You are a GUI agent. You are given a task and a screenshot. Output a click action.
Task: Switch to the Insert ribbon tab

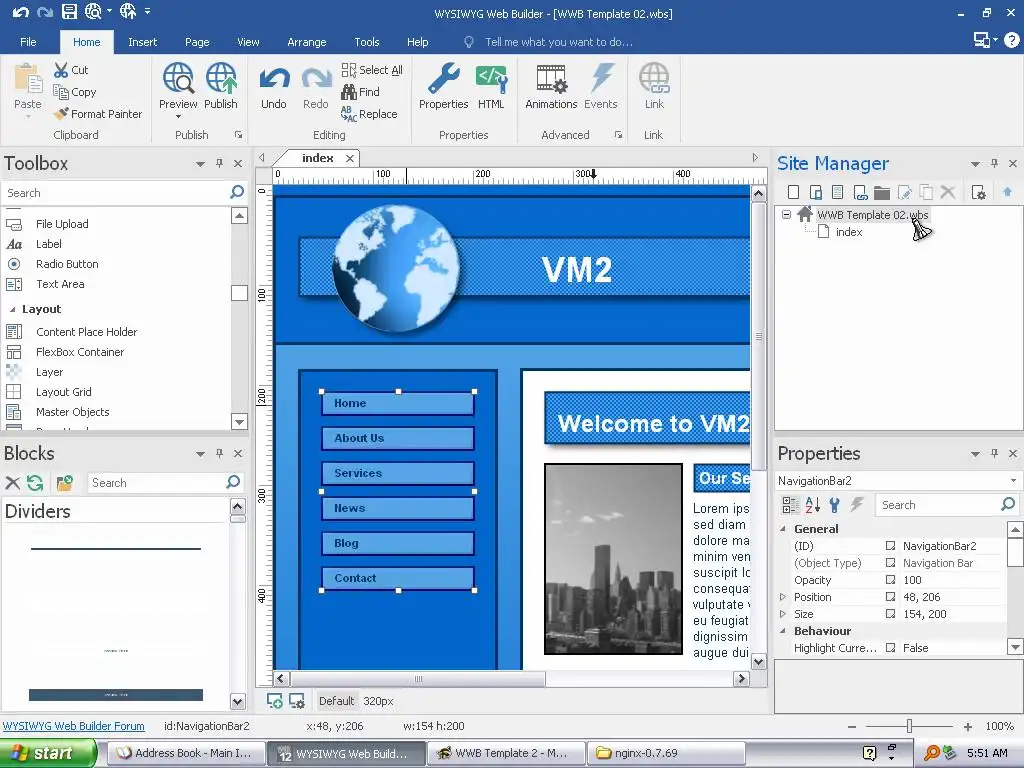[x=142, y=42]
